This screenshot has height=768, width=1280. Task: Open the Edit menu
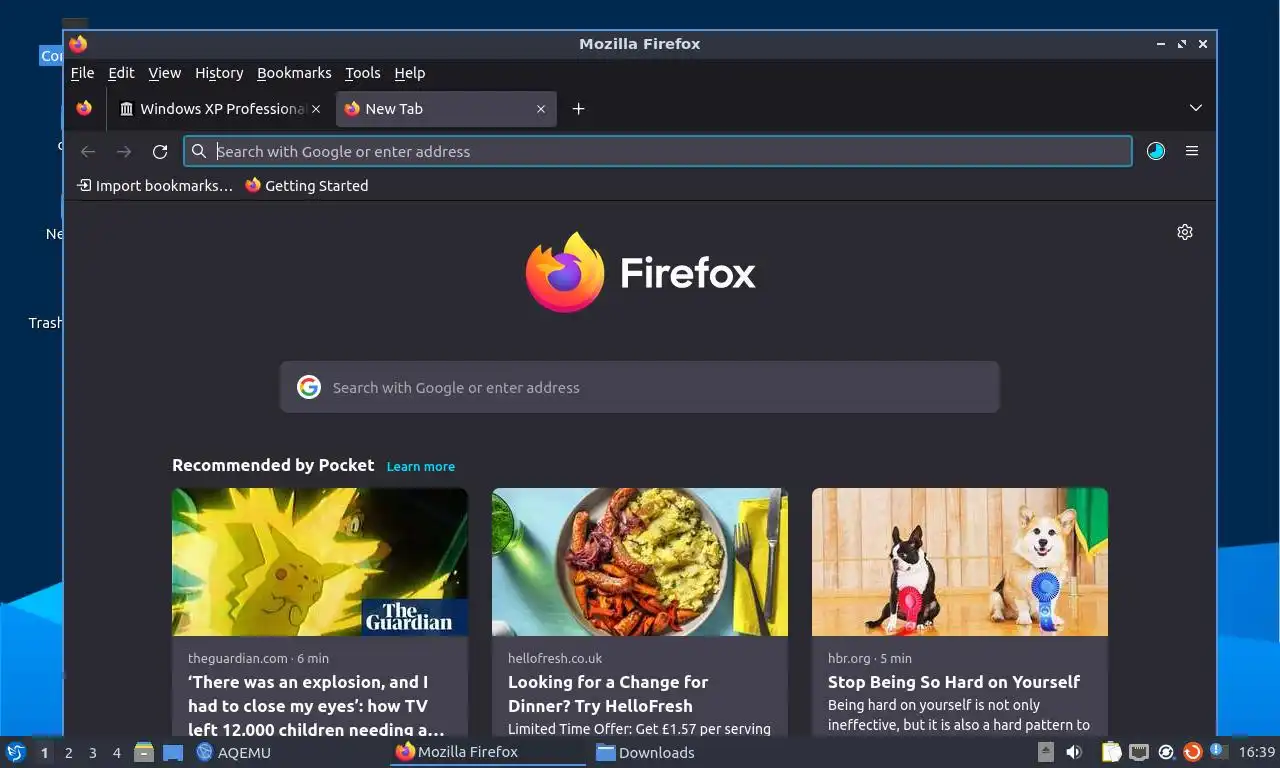point(121,73)
